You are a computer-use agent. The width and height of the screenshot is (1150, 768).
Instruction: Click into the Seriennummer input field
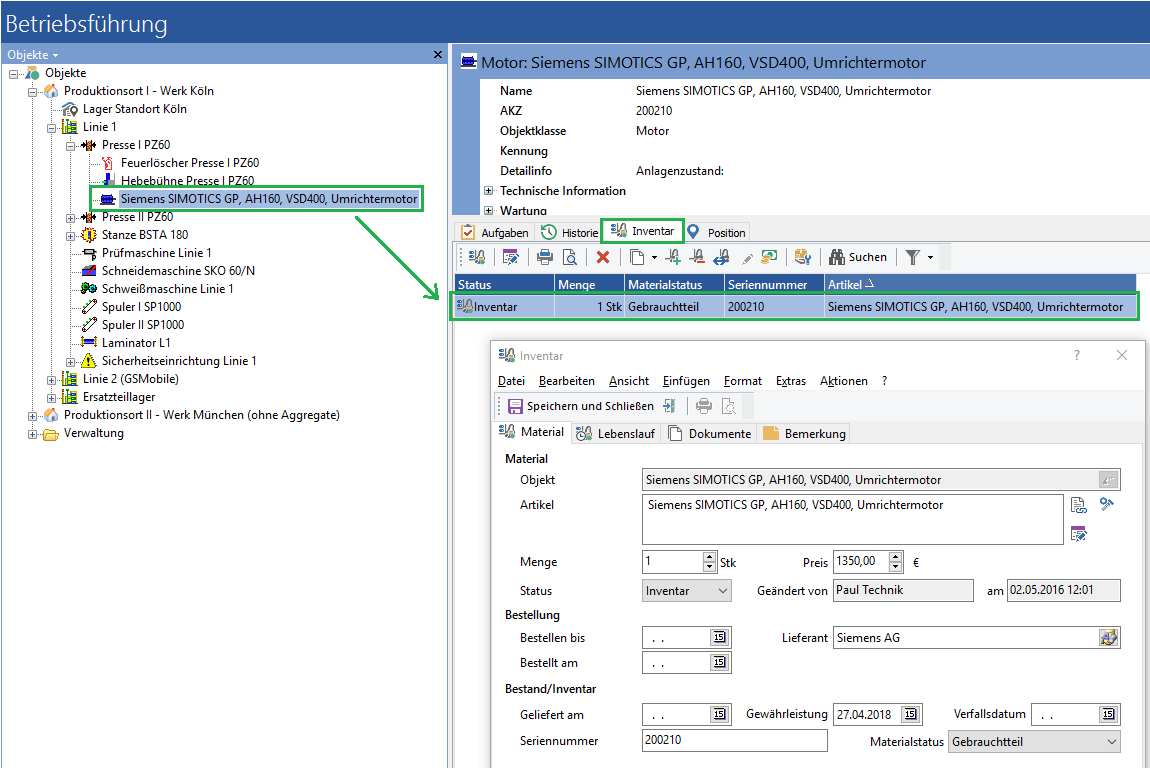pyautogui.click(x=734, y=741)
